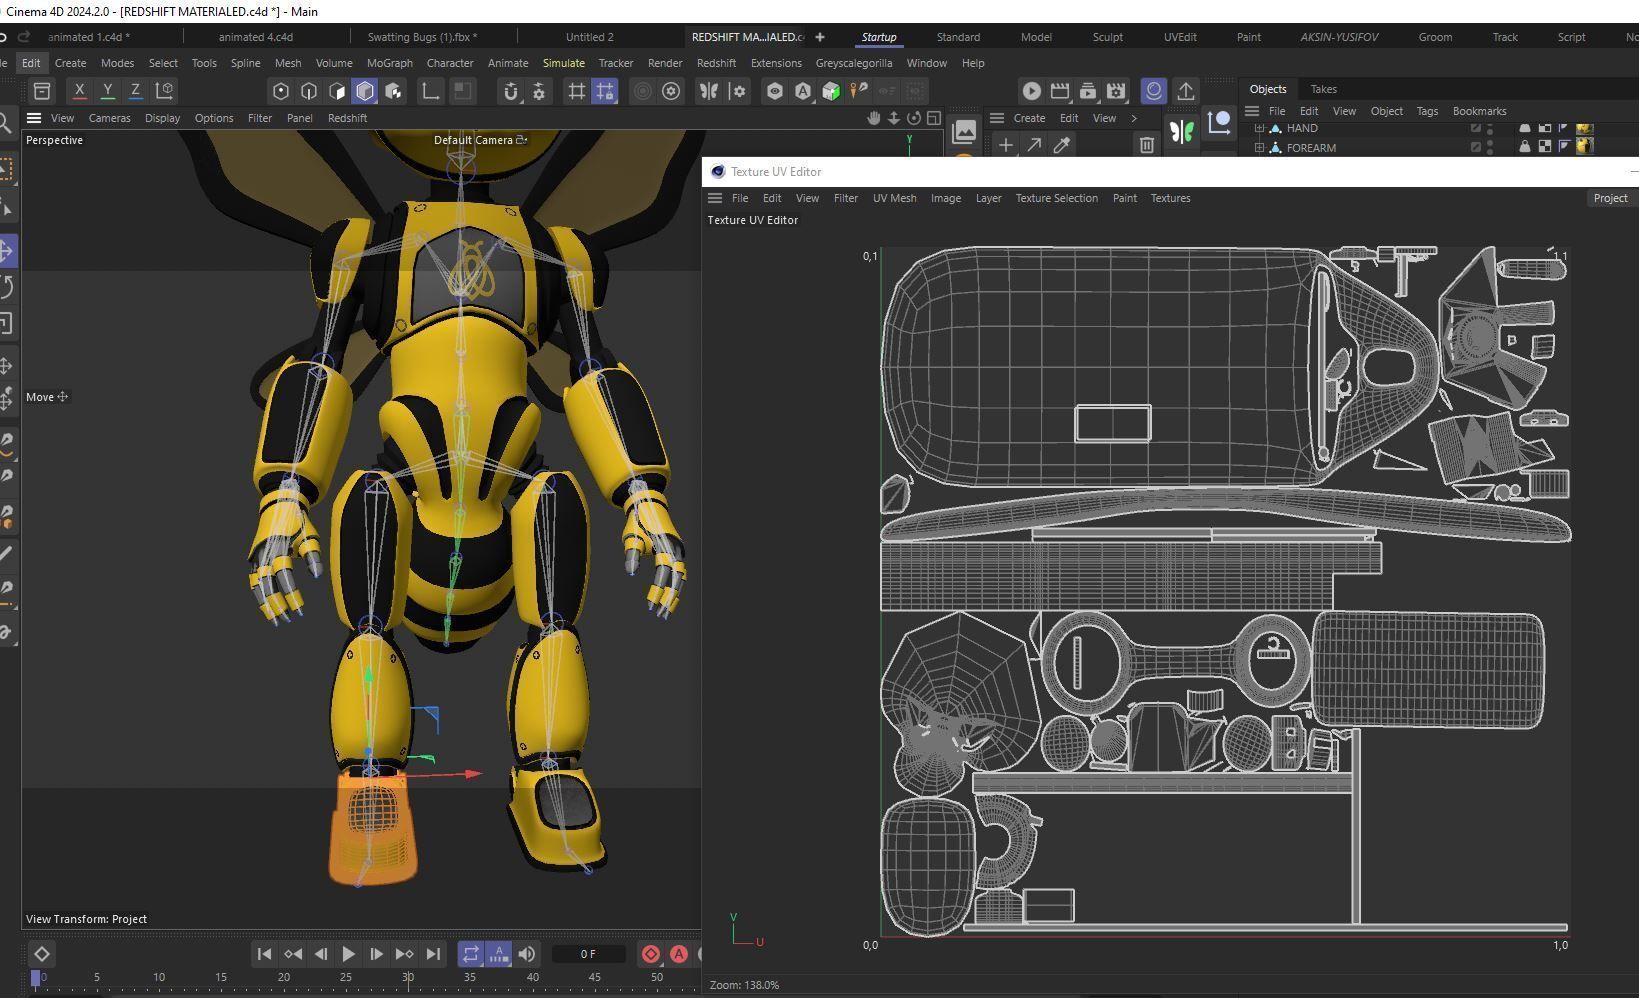This screenshot has height=998, width=1639.
Task: Toggle loop playback button
Action: (x=470, y=954)
